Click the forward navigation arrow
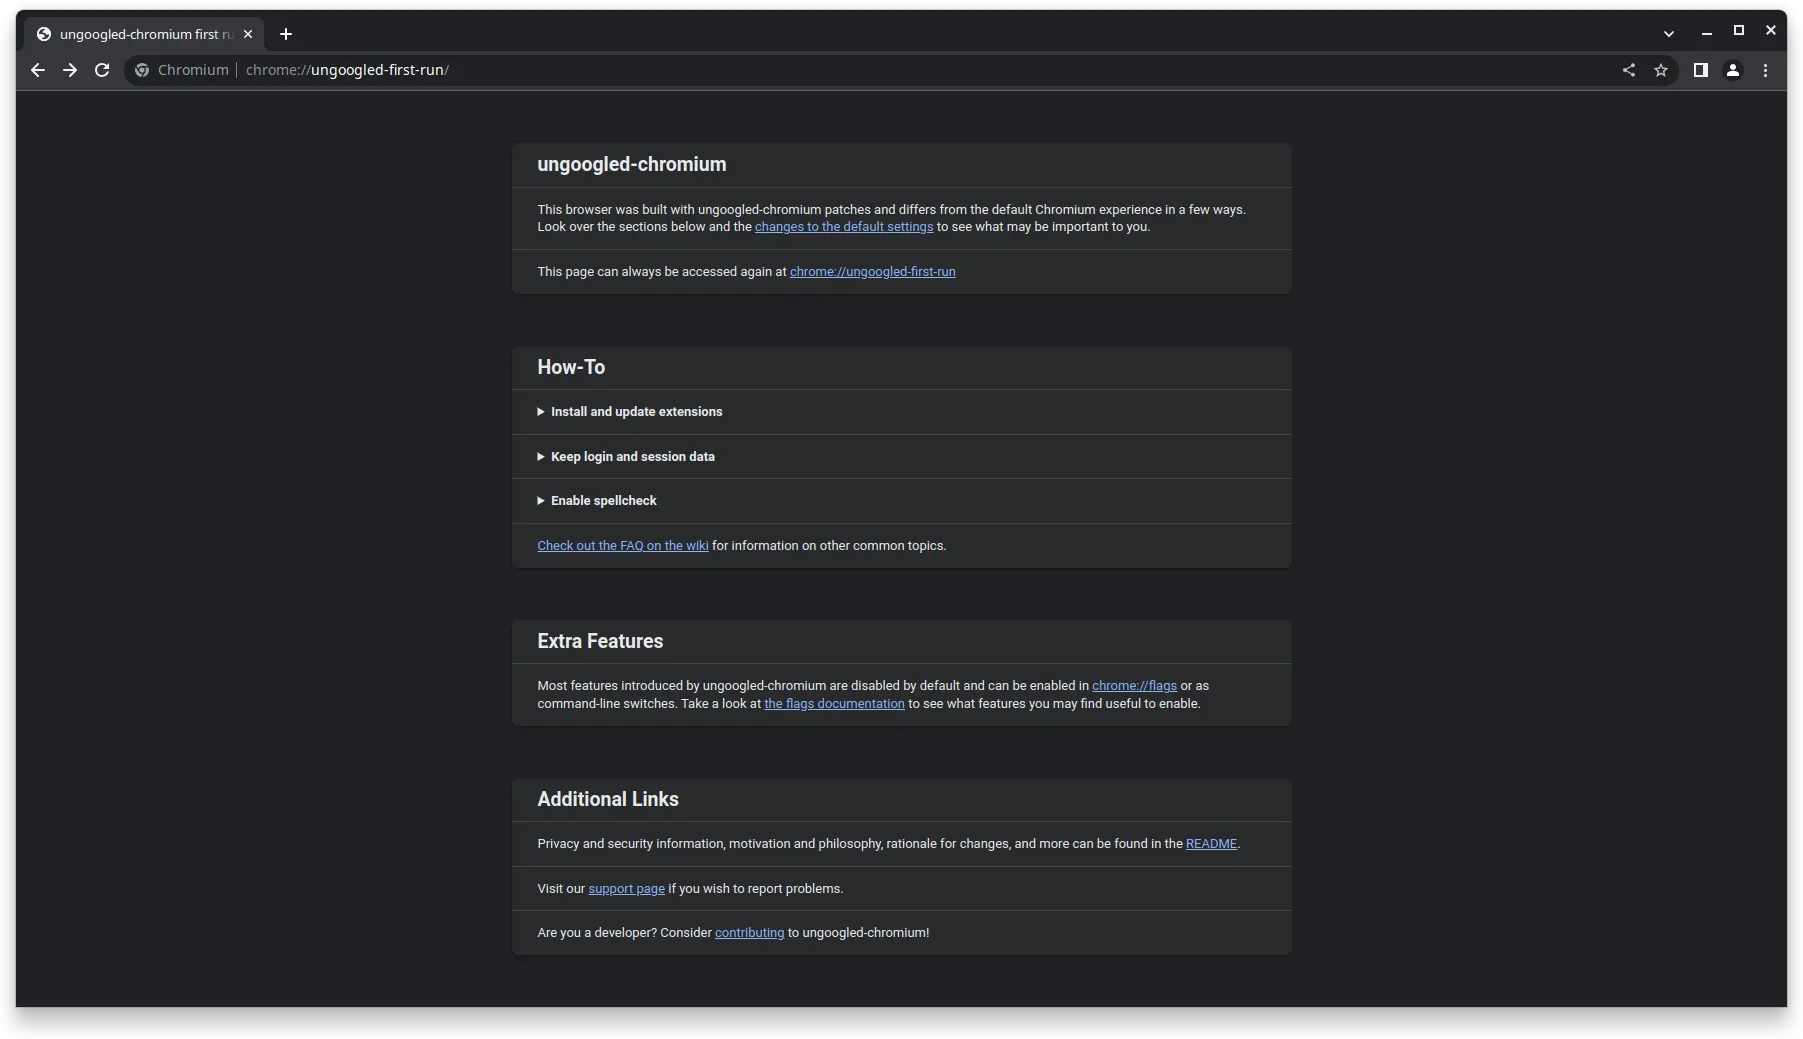 [70, 70]
